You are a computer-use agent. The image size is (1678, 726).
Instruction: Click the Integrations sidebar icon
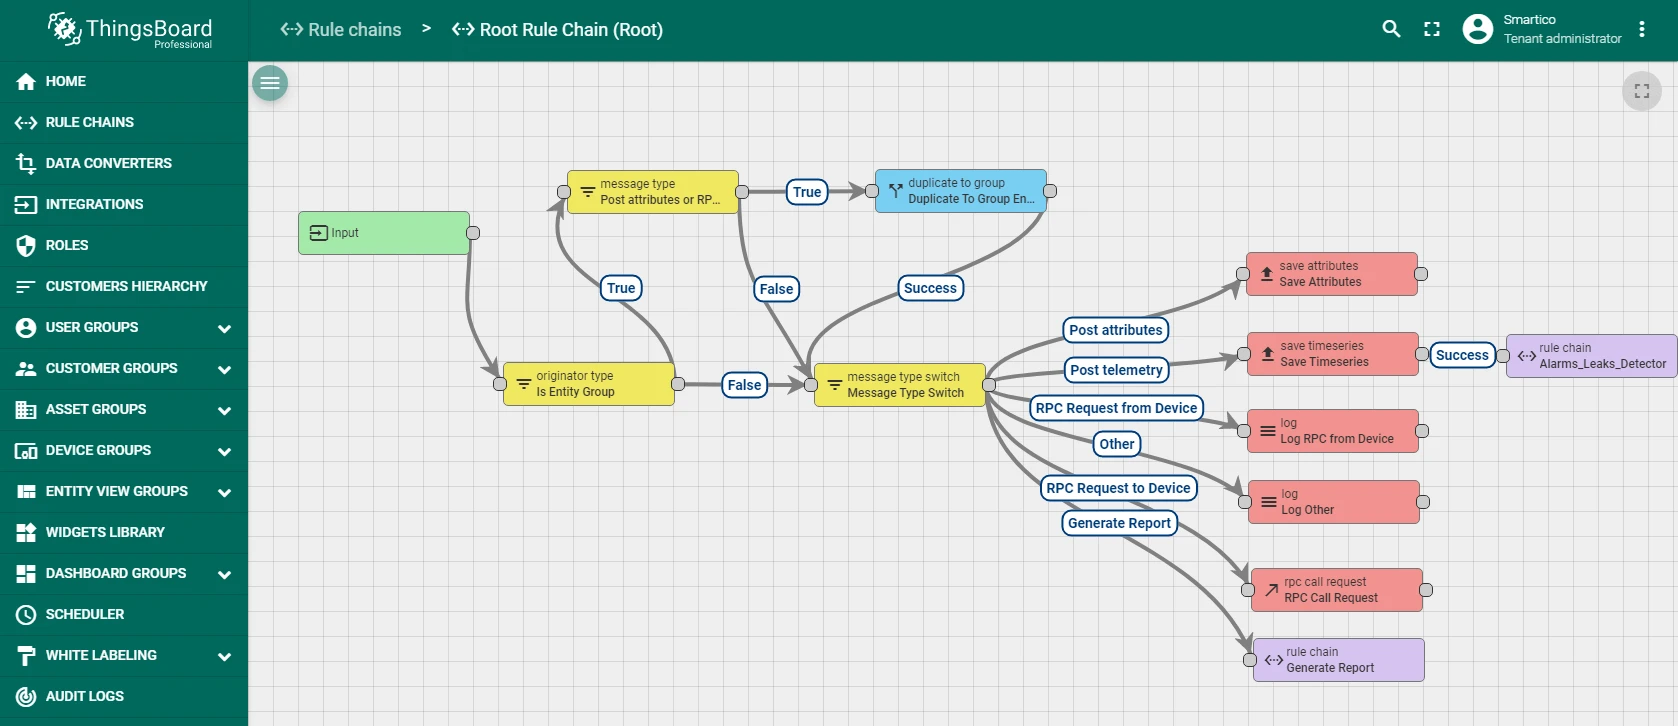[26, 205]
